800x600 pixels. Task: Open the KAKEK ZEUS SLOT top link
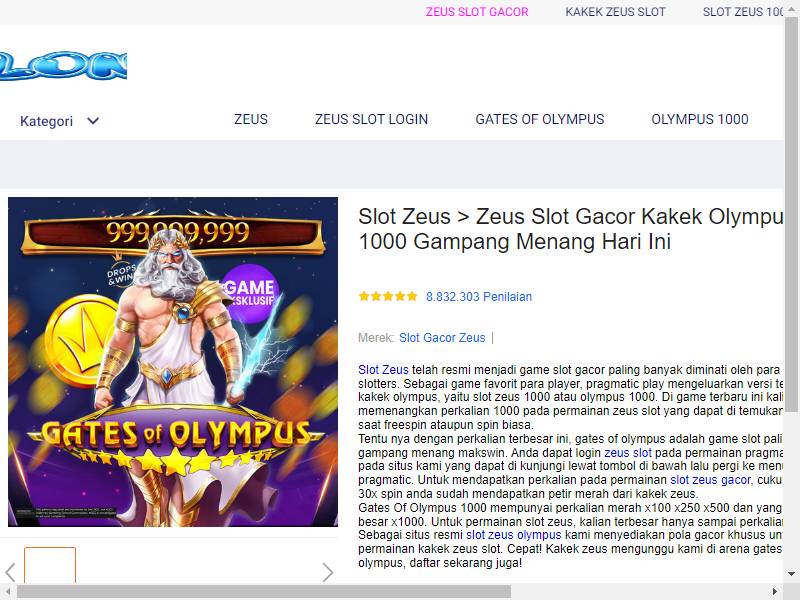tap(615, 12)
